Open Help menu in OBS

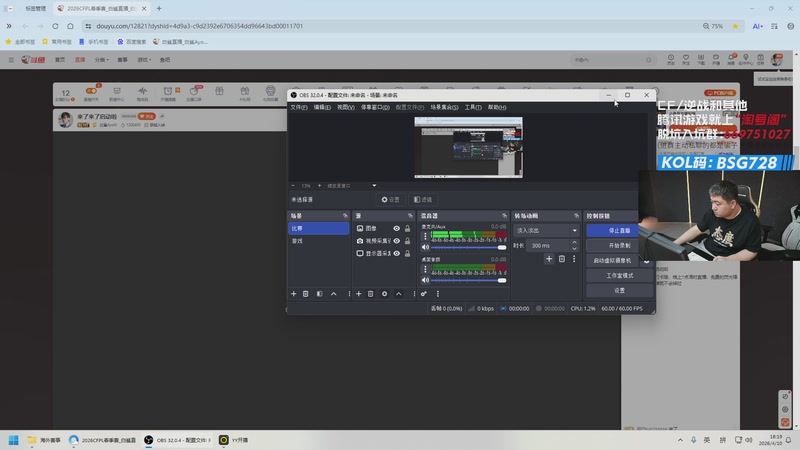[x=496, y=107]
